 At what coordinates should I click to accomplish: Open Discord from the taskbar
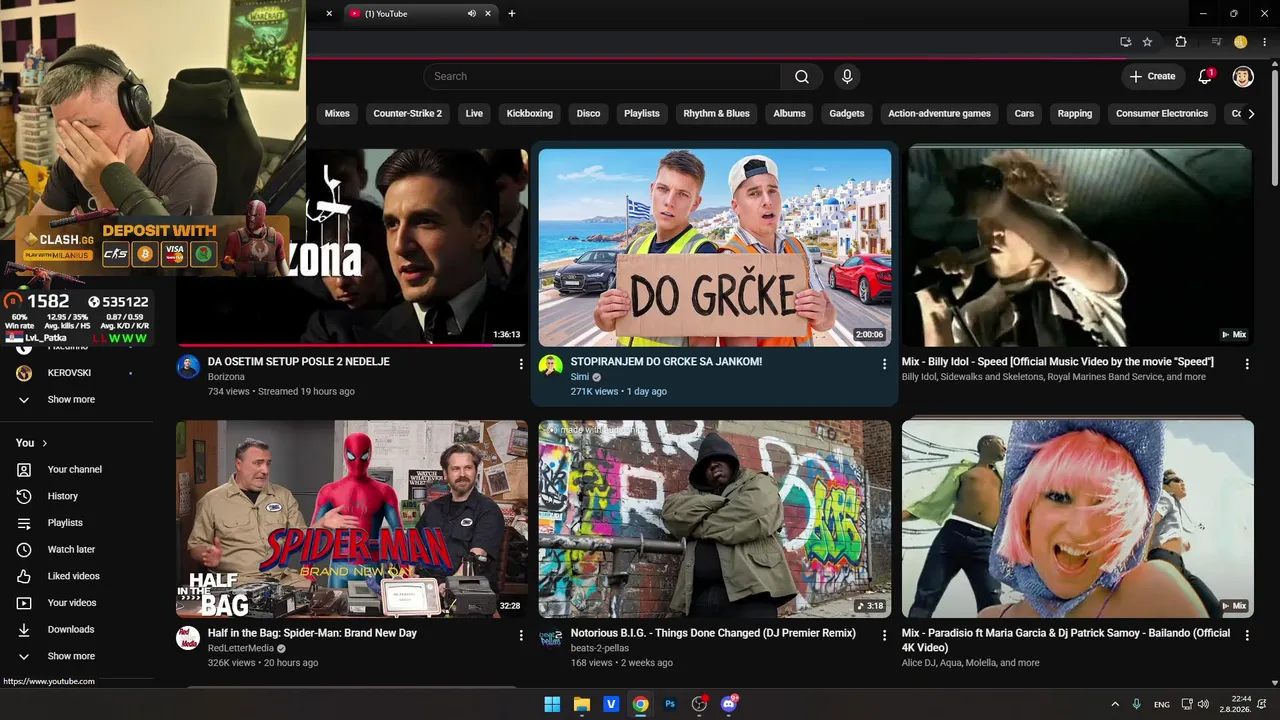729,704
